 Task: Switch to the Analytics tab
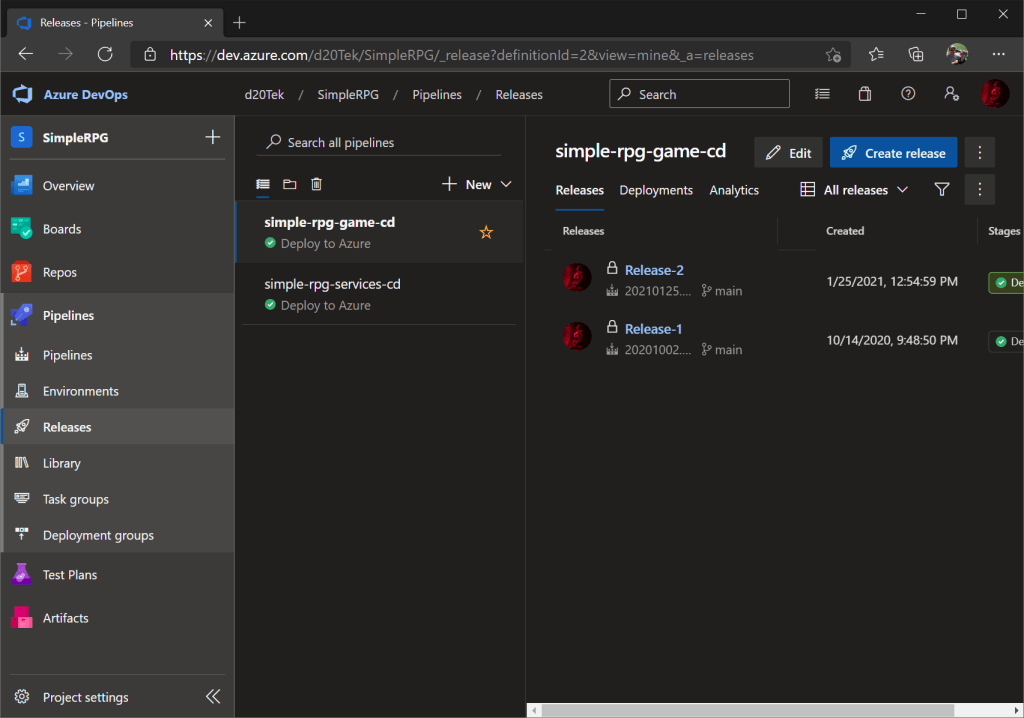tap(734, 190)
